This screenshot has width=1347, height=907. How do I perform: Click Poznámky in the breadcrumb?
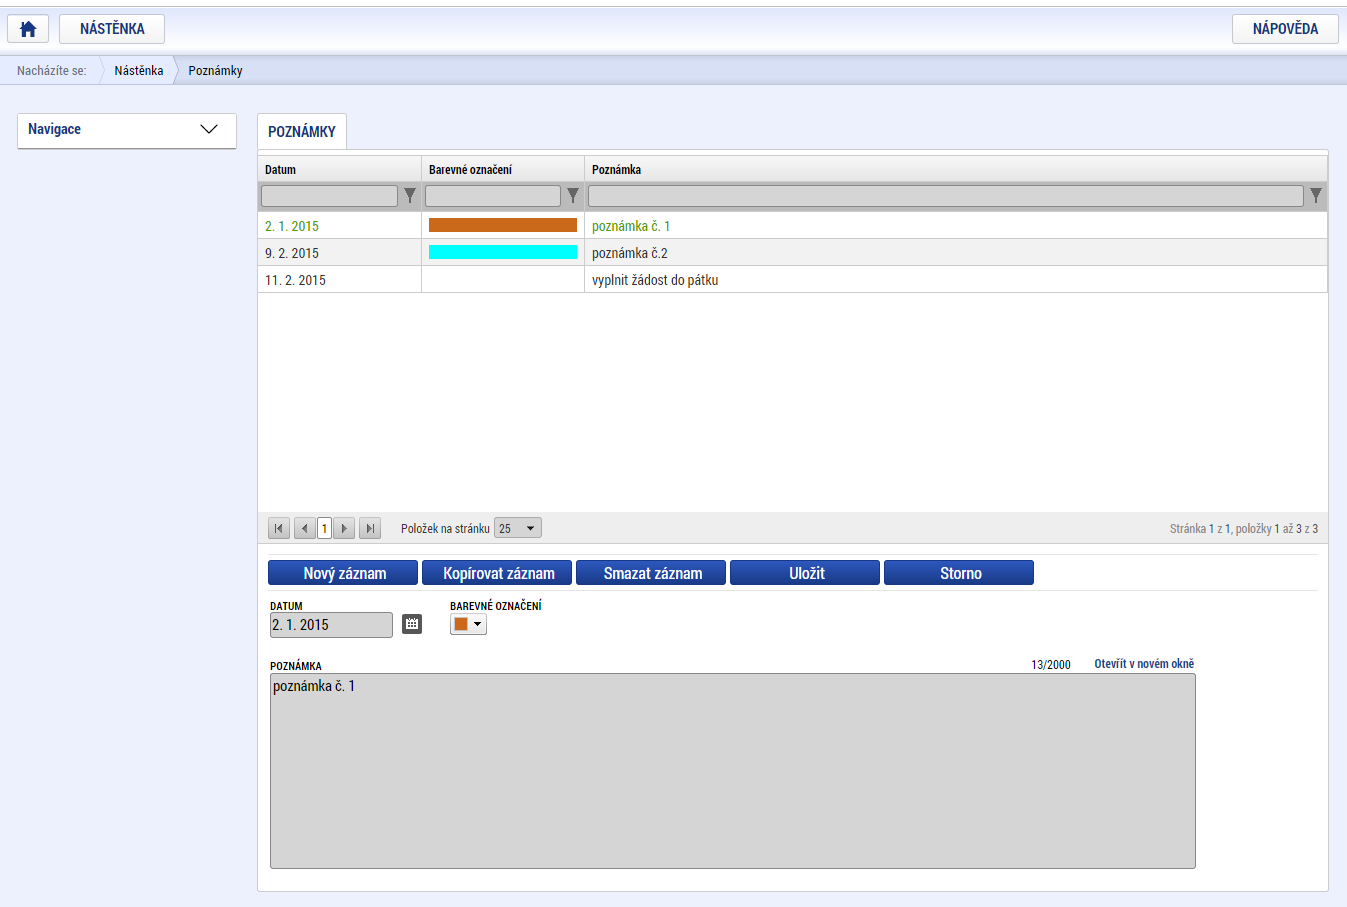pos(215,71)
